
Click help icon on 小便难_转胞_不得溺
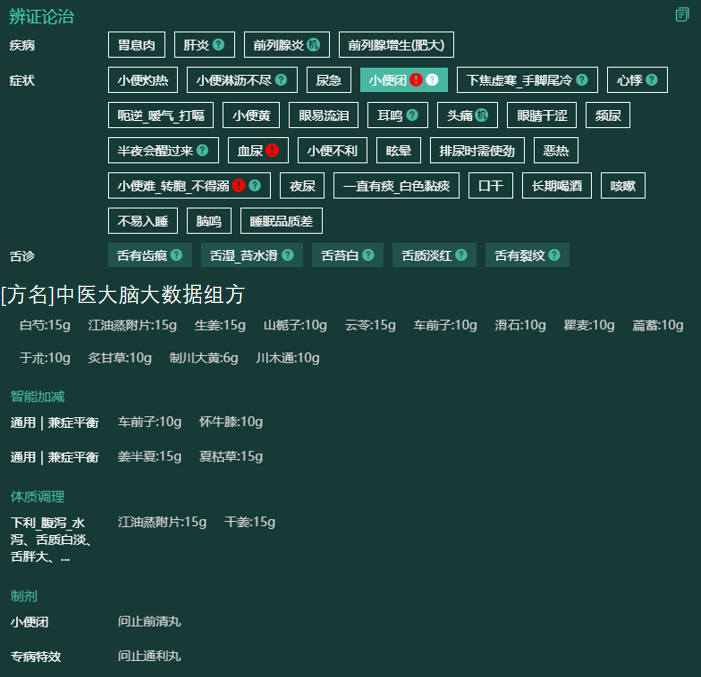tap(255, 185)
